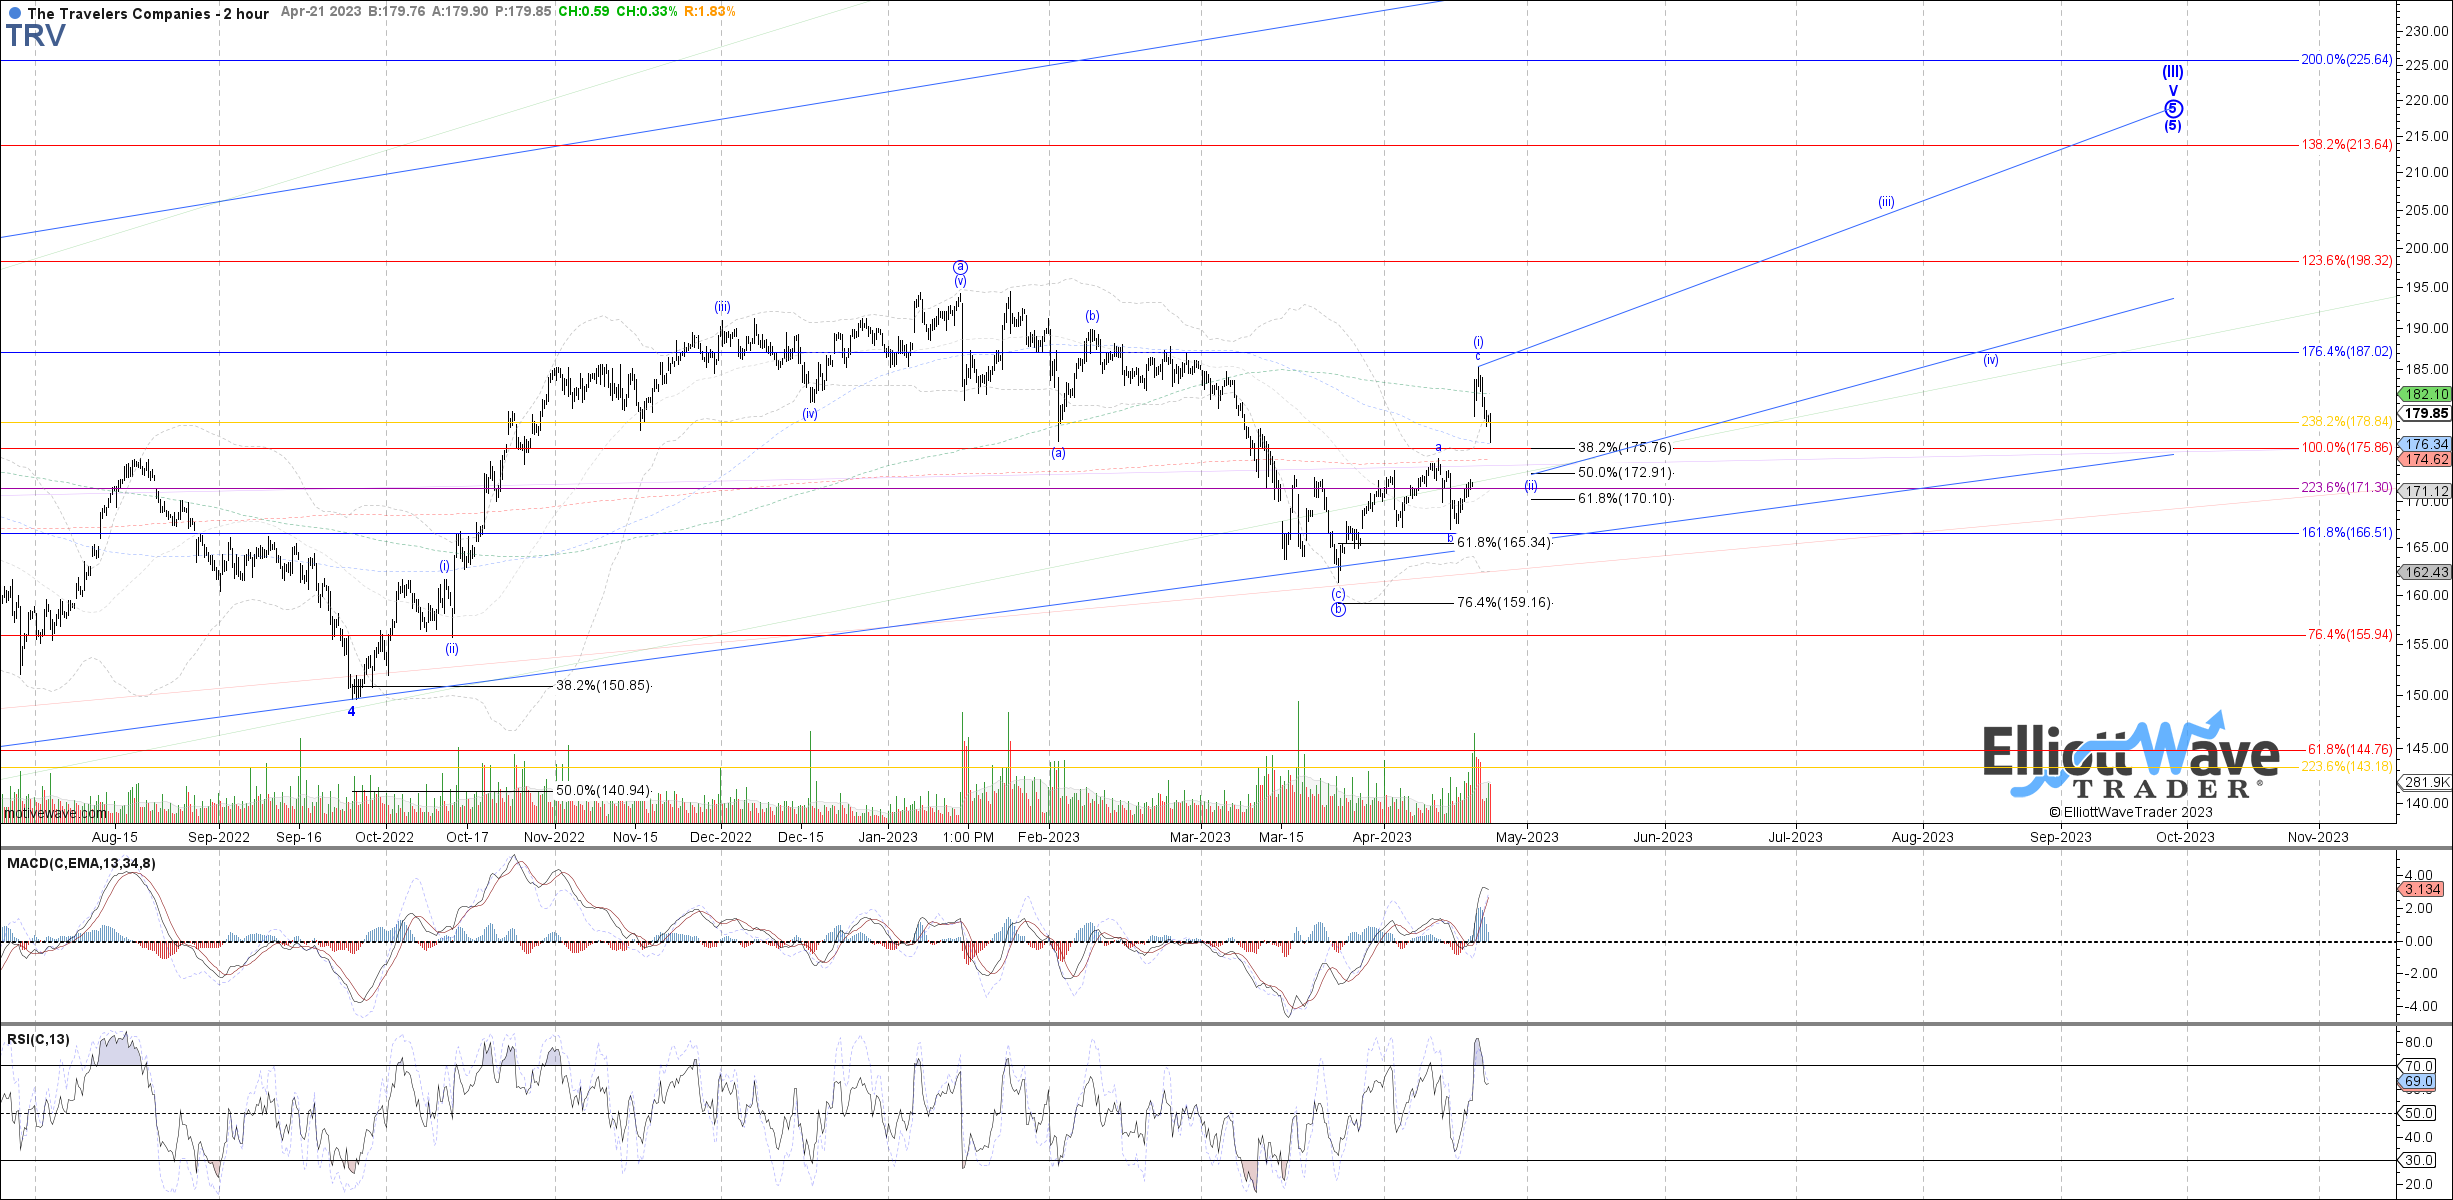2453x1200 pixels.
Task: Select the TRV ticker symbol label
Action: coord(36,37)
